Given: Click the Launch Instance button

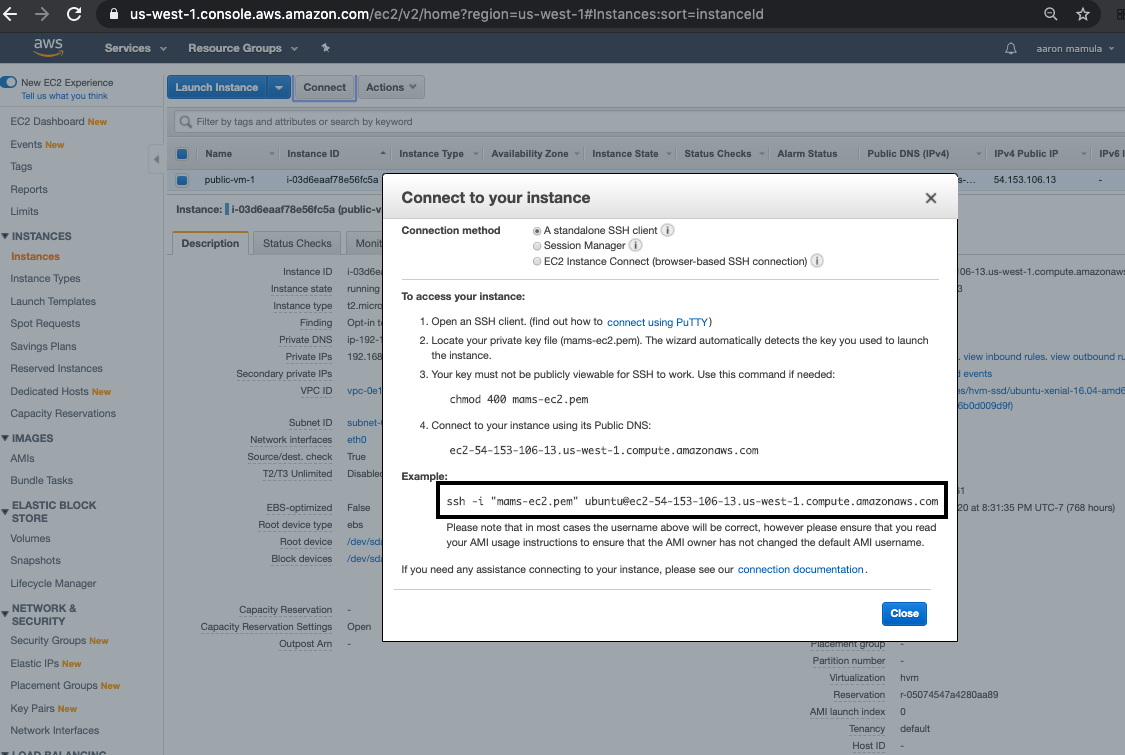Looking at the screenshot, I should 217,88.
